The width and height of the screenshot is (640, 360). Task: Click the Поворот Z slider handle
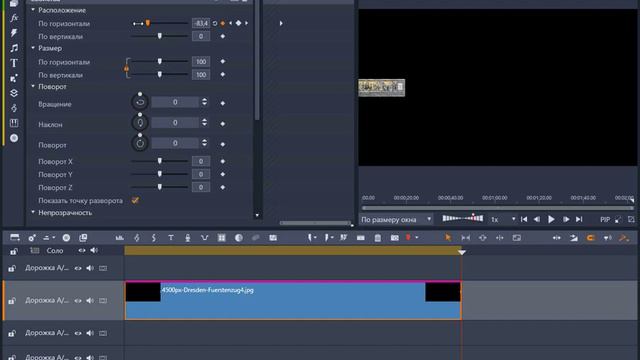pos(160,187)
